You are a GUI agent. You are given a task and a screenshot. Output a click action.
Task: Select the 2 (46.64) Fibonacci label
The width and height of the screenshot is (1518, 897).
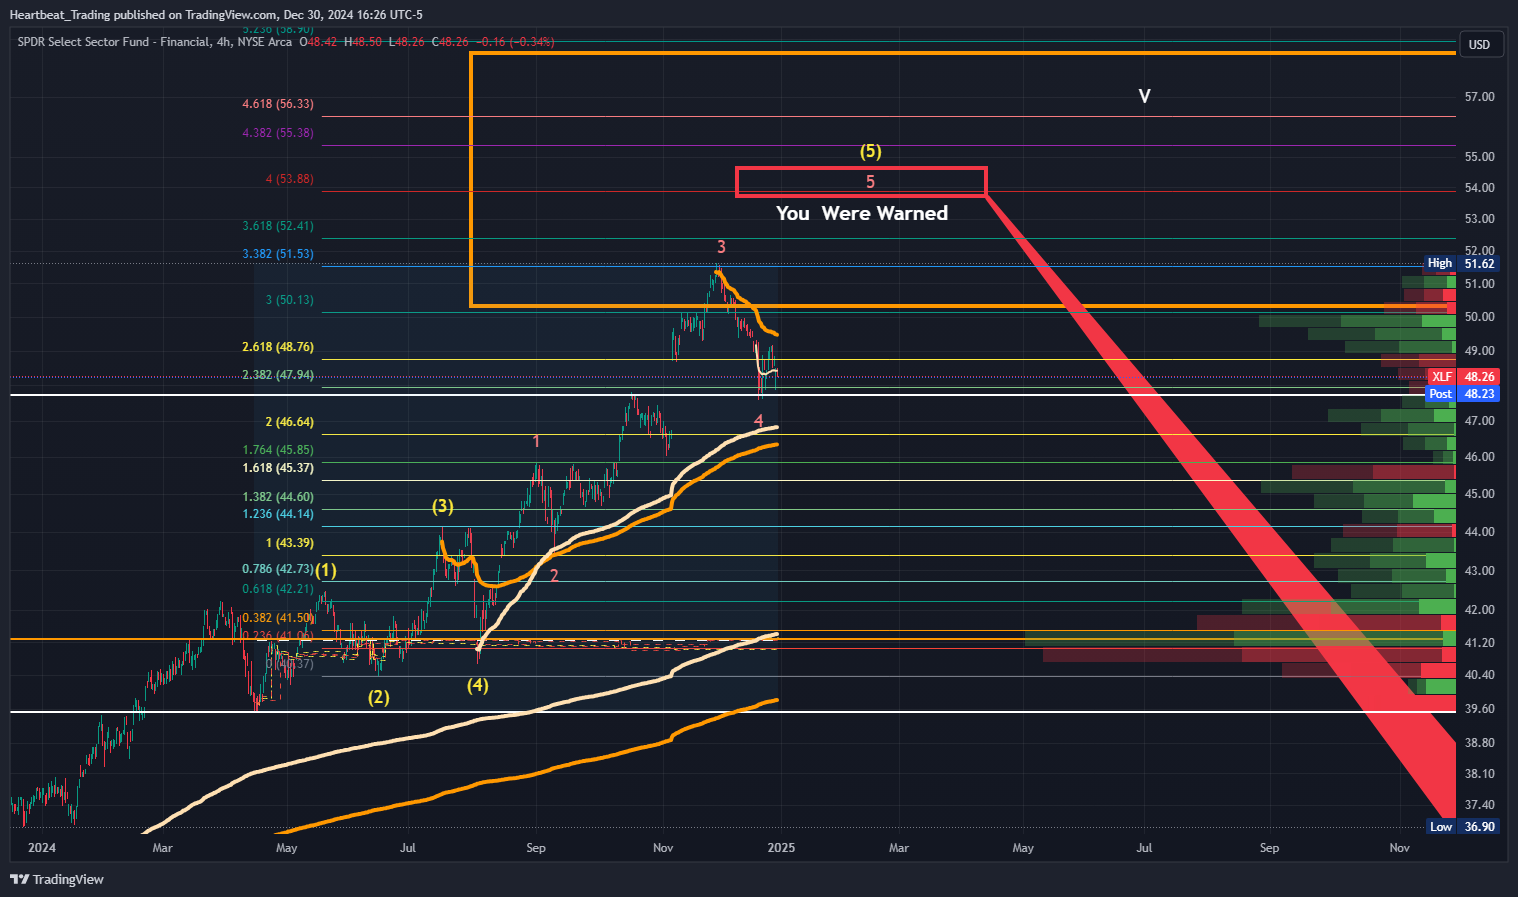pyautogui.click(x=289, y=422)
